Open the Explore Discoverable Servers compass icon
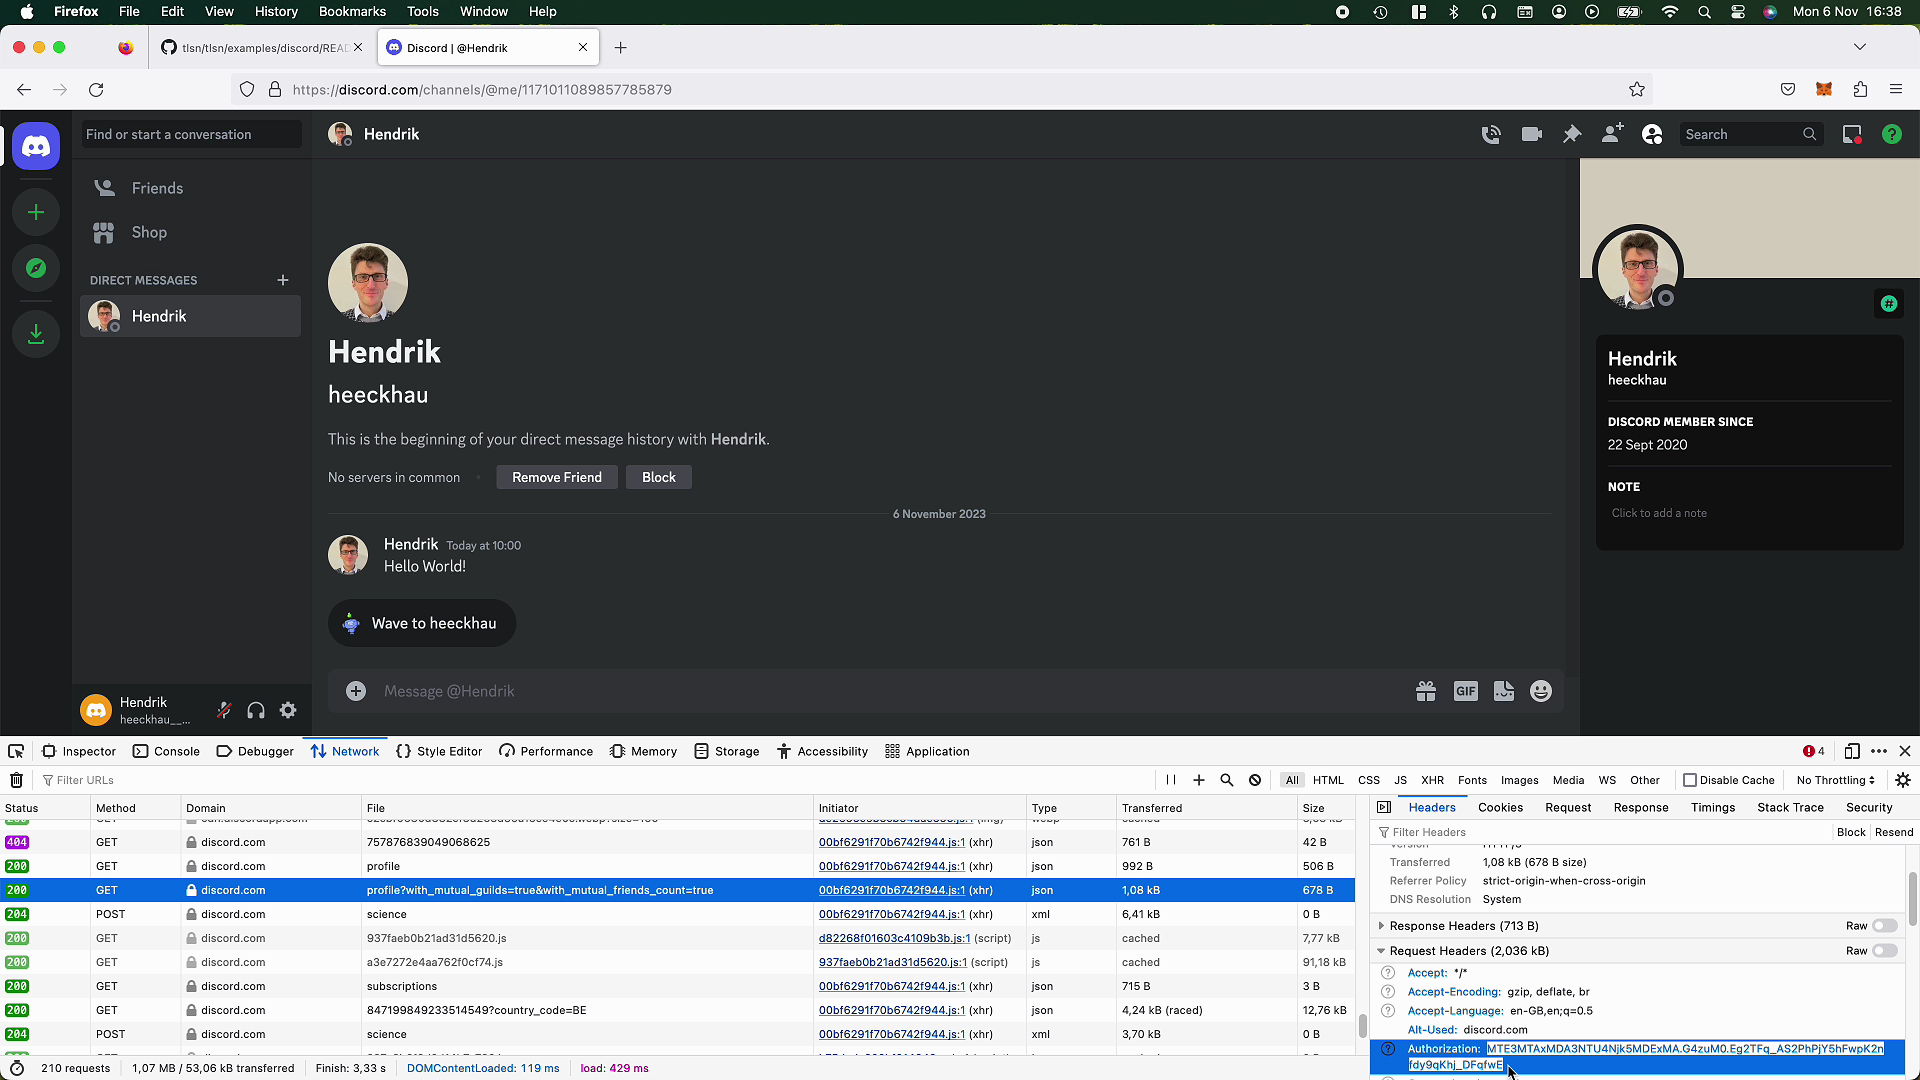The height and width of the screenshot is (1080, 1920). 36,268
